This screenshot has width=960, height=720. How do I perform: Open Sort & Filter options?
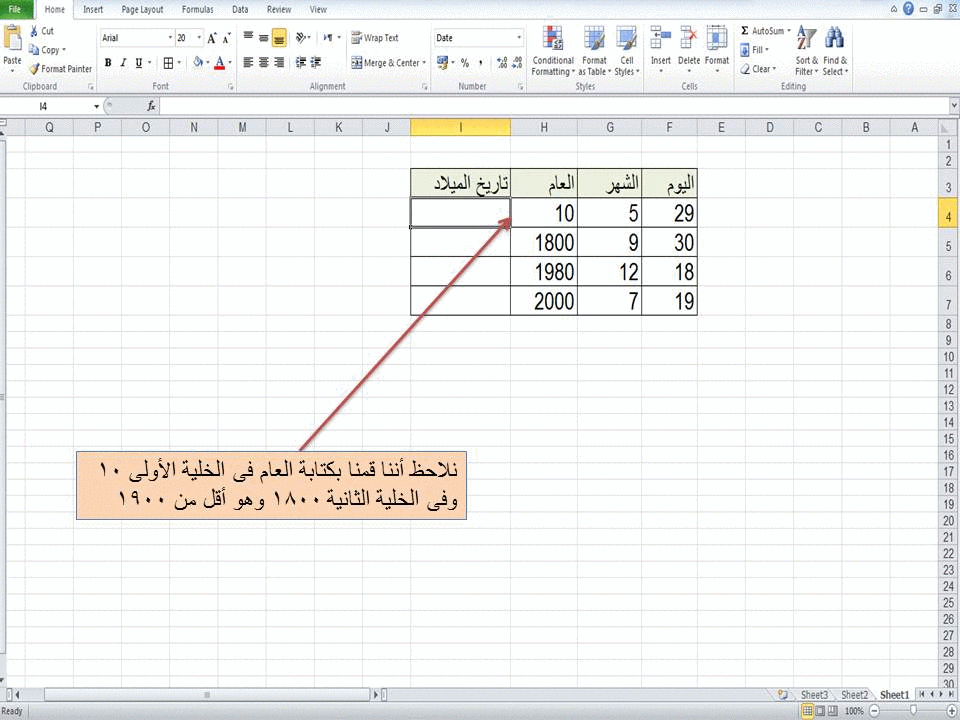pos(806,51)
